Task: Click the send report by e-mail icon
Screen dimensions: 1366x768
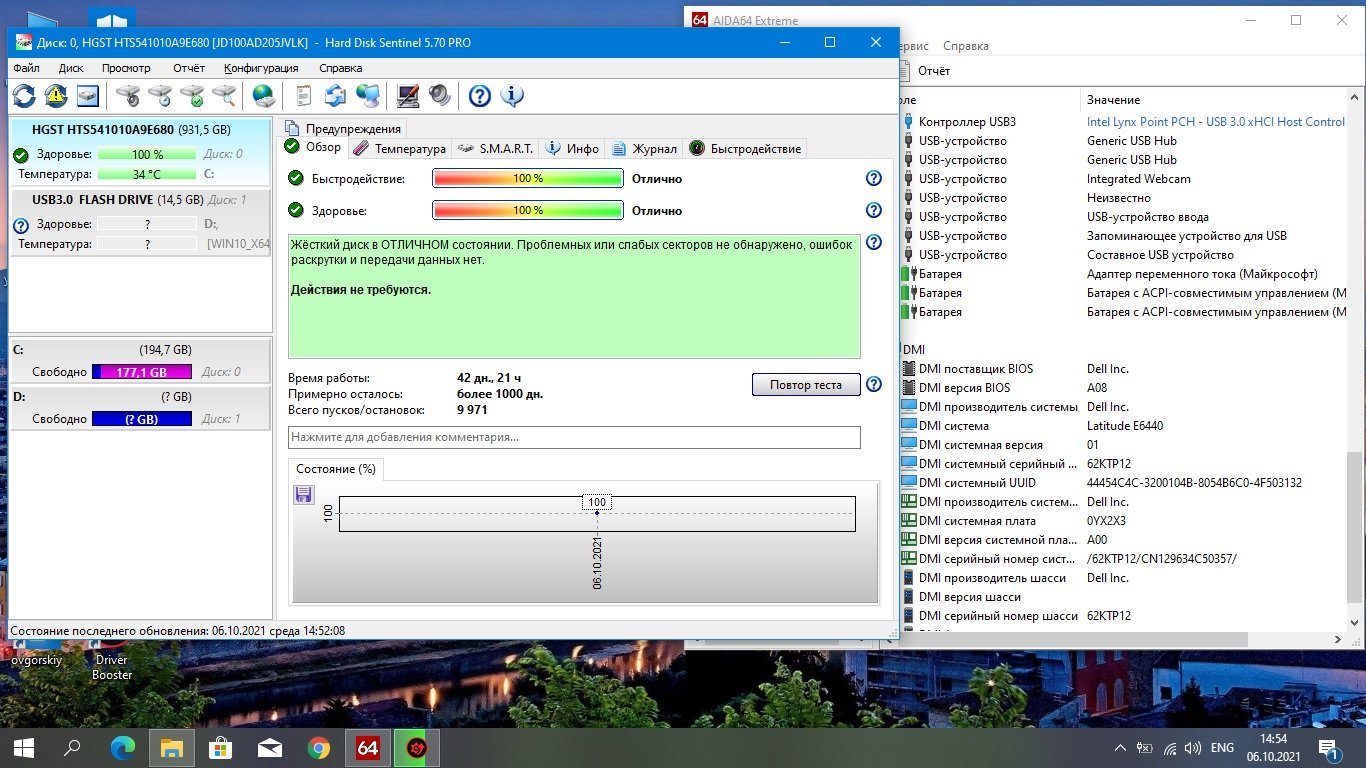Action: (x=336, y=96)
